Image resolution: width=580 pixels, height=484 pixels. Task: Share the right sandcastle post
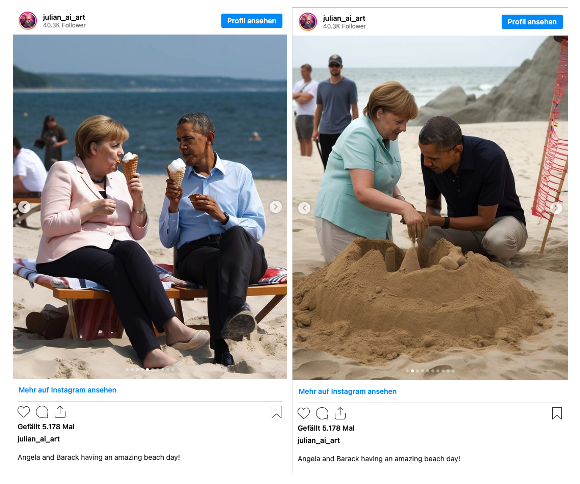tap(341, 413)
